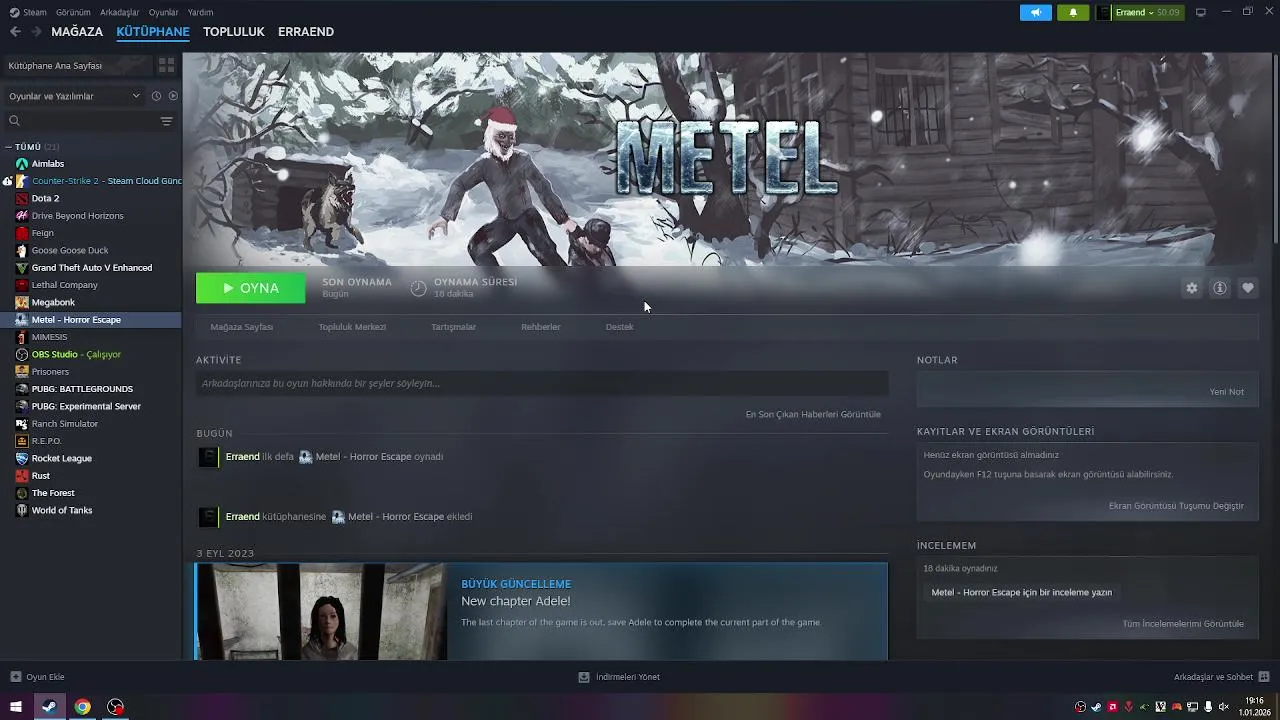Image resolution: width=1280 pixels, height=720 pixels.
Task: Open Tüm İncelemelerimi Görüntüle link
Action: pyautogui.click(x=1183, y=624)
